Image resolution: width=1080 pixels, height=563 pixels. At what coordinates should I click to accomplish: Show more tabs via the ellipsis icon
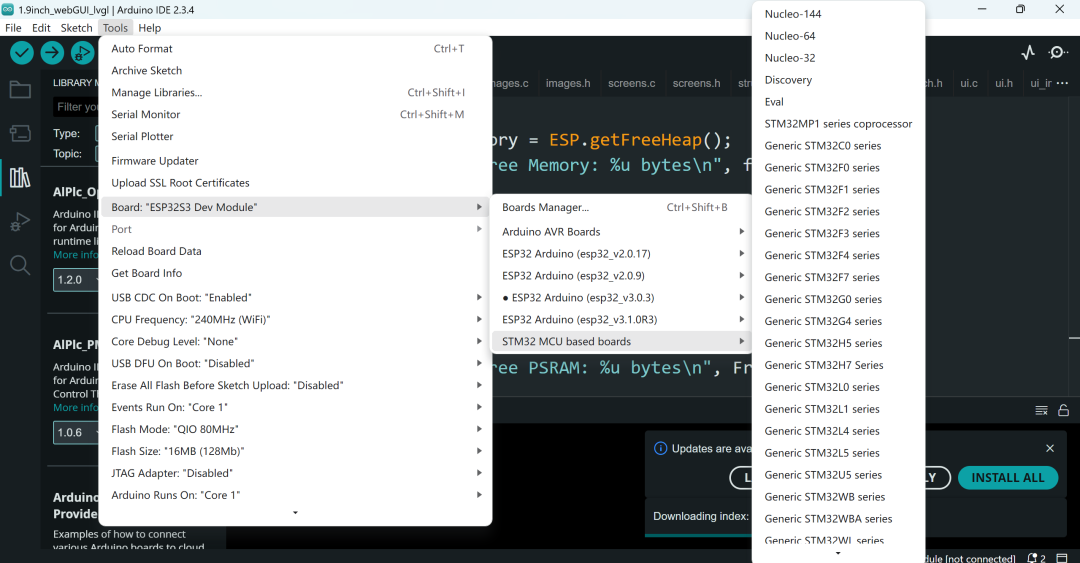tap(1062, 83)
